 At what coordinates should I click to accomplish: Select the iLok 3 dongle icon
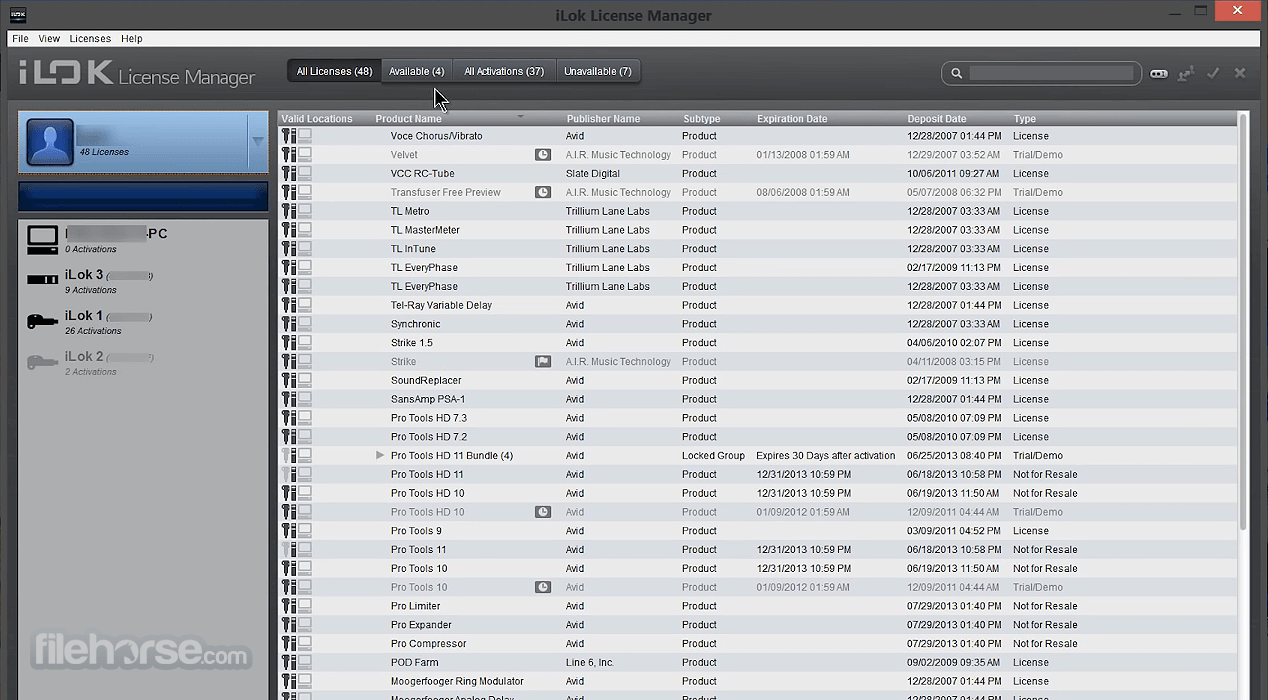[42, 279]
